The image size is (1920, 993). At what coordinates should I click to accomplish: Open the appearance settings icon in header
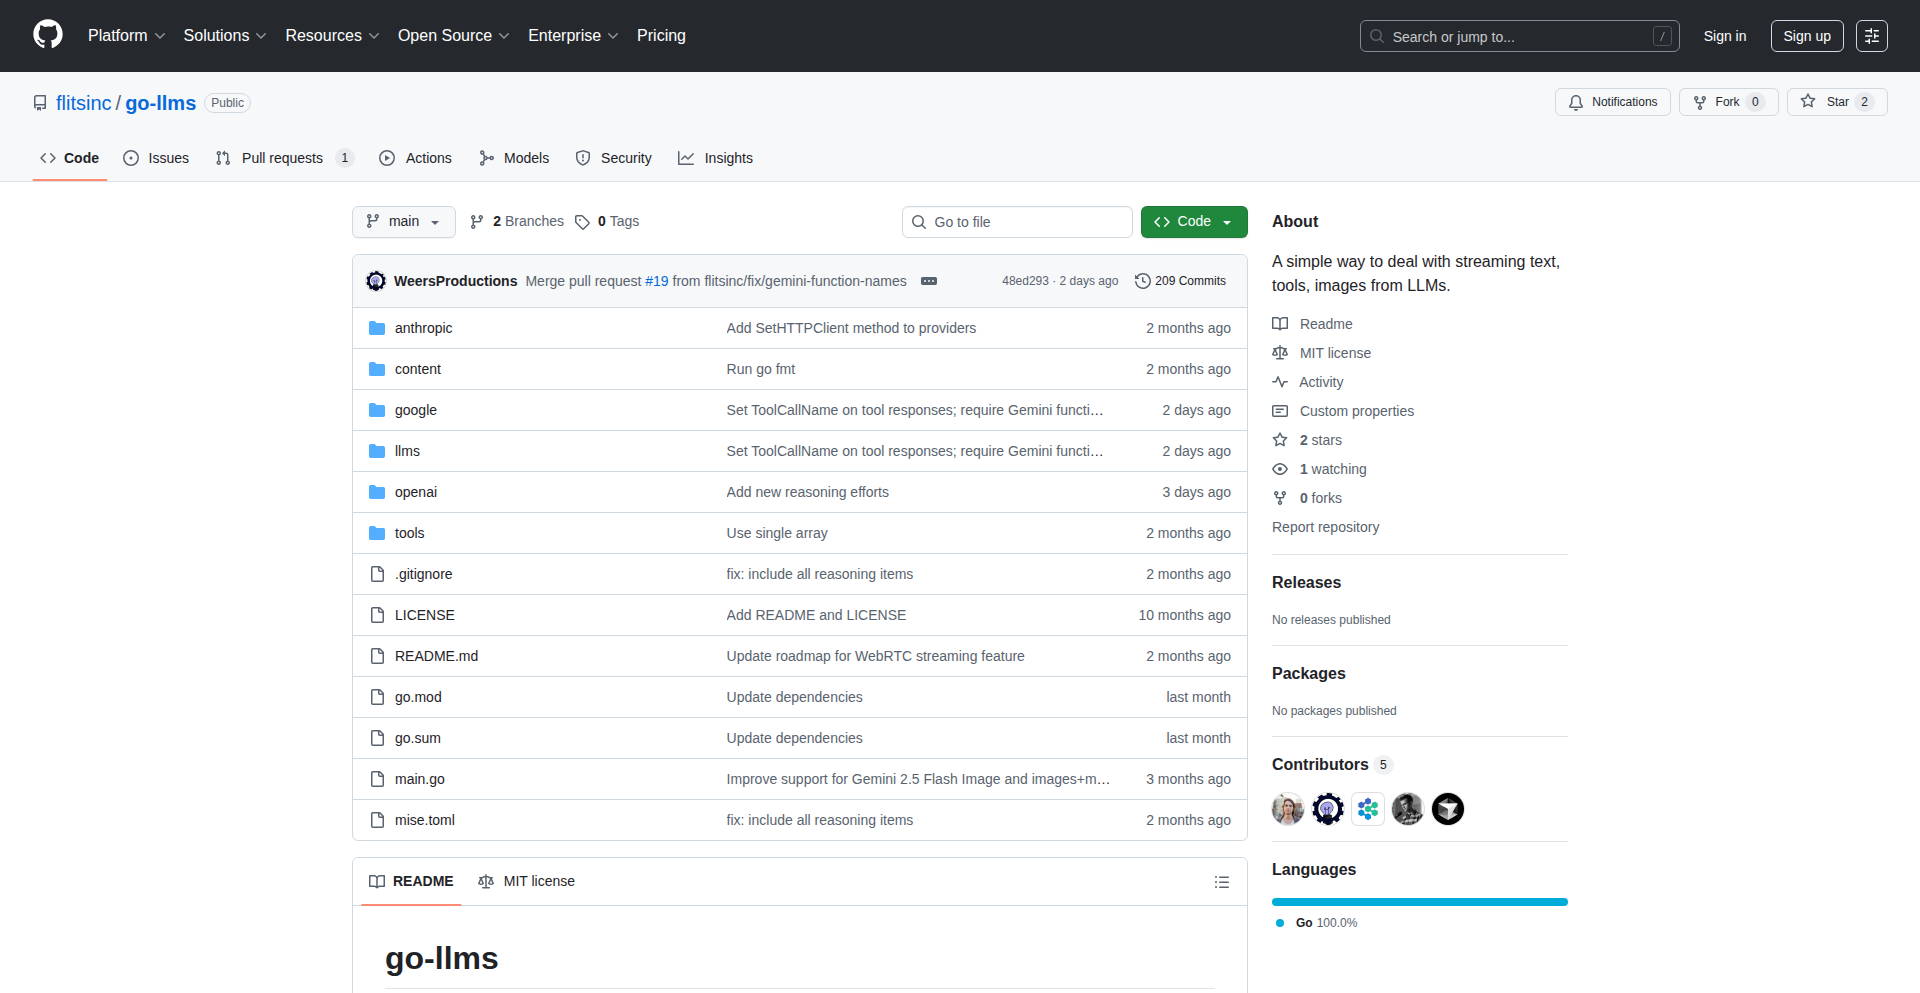pos(1871,36)
